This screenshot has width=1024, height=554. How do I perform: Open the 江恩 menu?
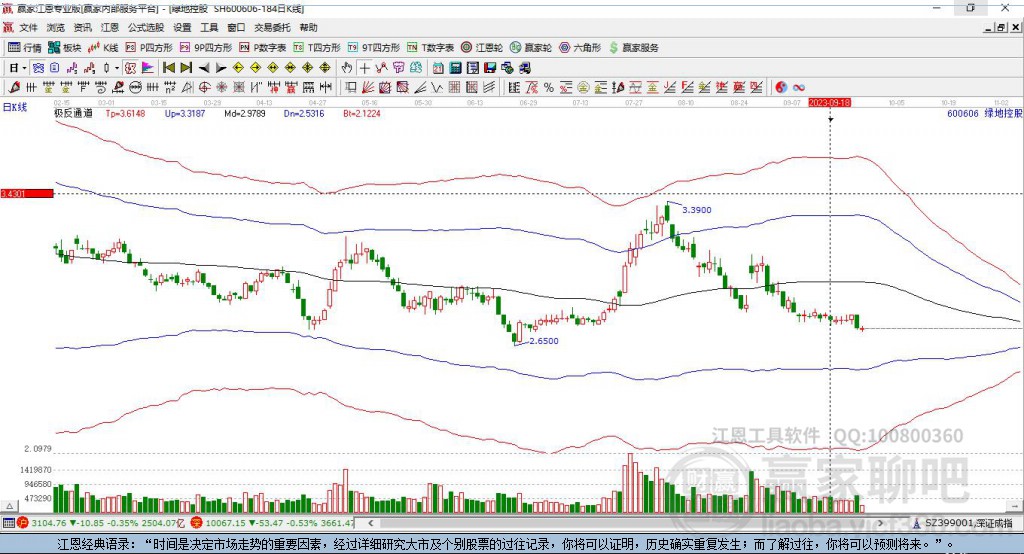pyautogui.click(x=110, y=27)
